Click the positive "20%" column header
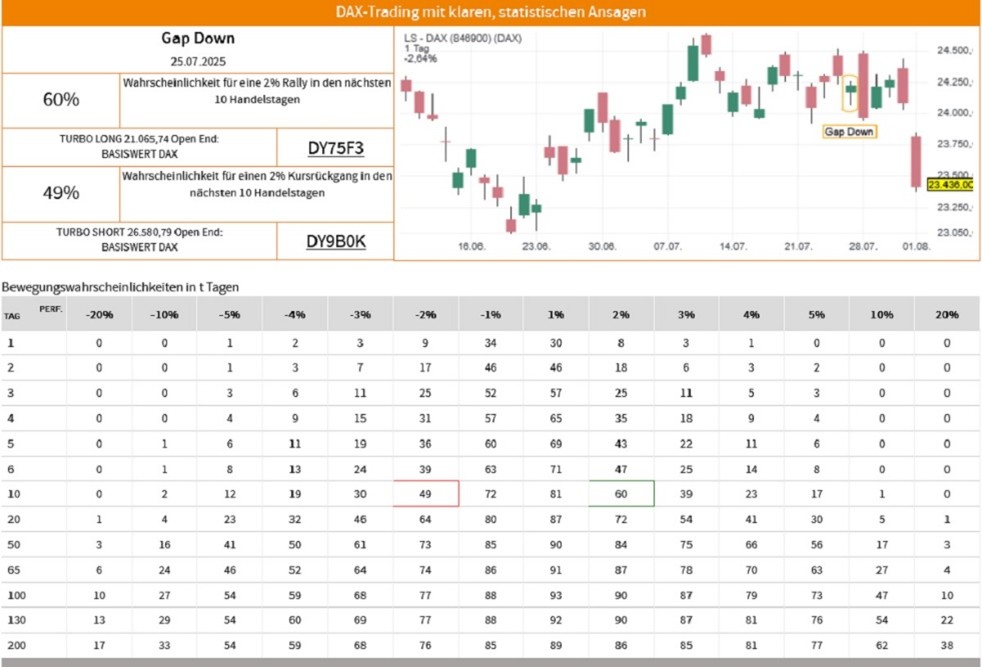 pyautogui.click(x=946, y=314)
